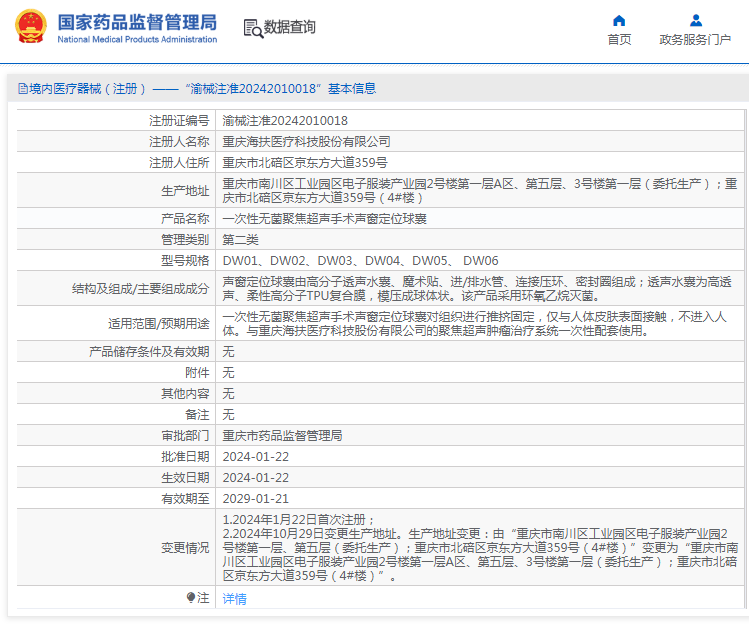The height and width of the screenshot is (626, 749).
Task: Click 无 value in 备注 row
Action: pos(228,415)
